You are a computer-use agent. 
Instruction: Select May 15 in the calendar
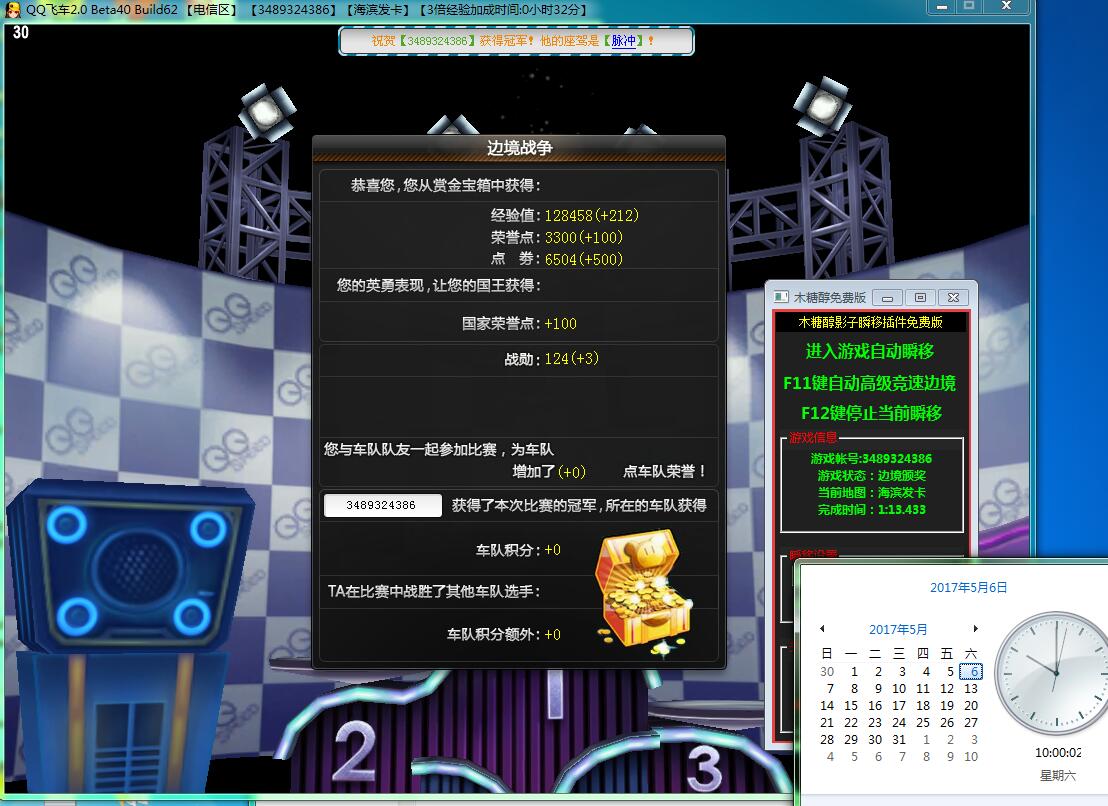(x=851, y=706)
